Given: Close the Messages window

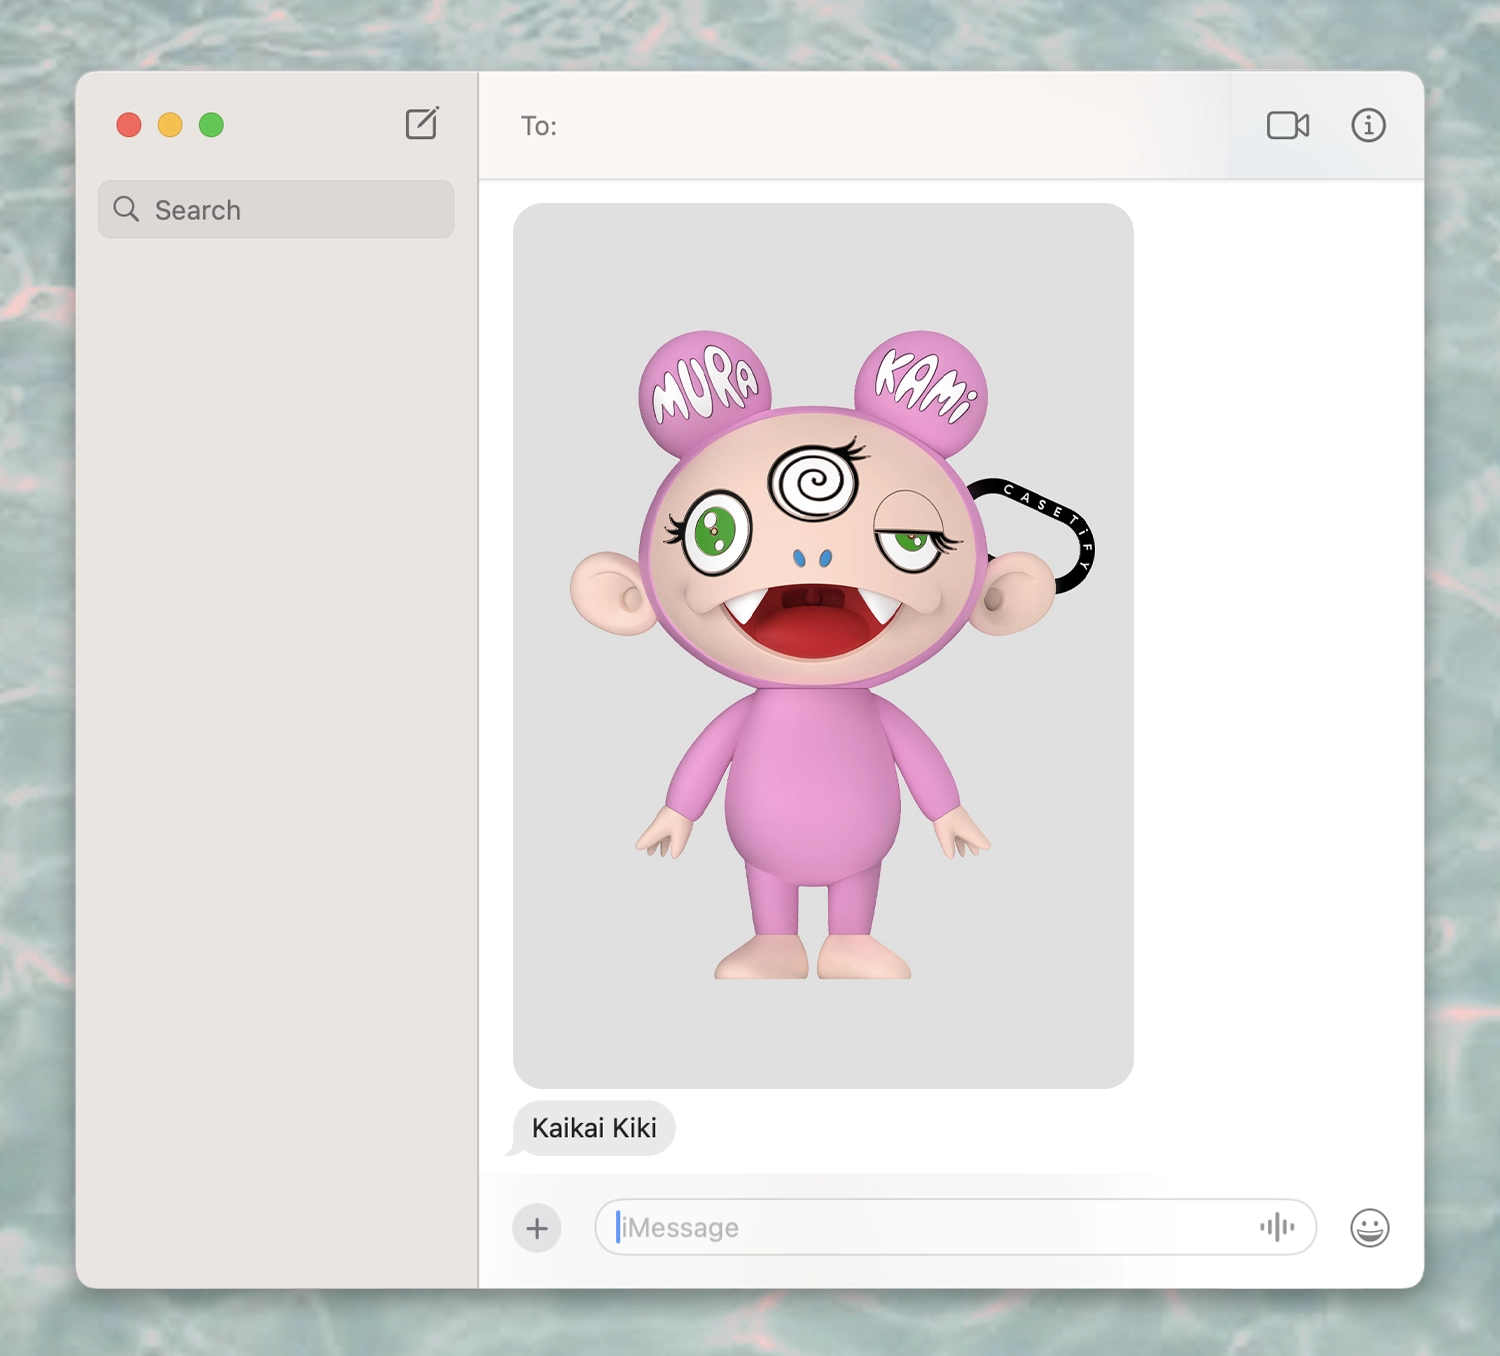Looking at the screenshot, I should (x=129, y=125).
